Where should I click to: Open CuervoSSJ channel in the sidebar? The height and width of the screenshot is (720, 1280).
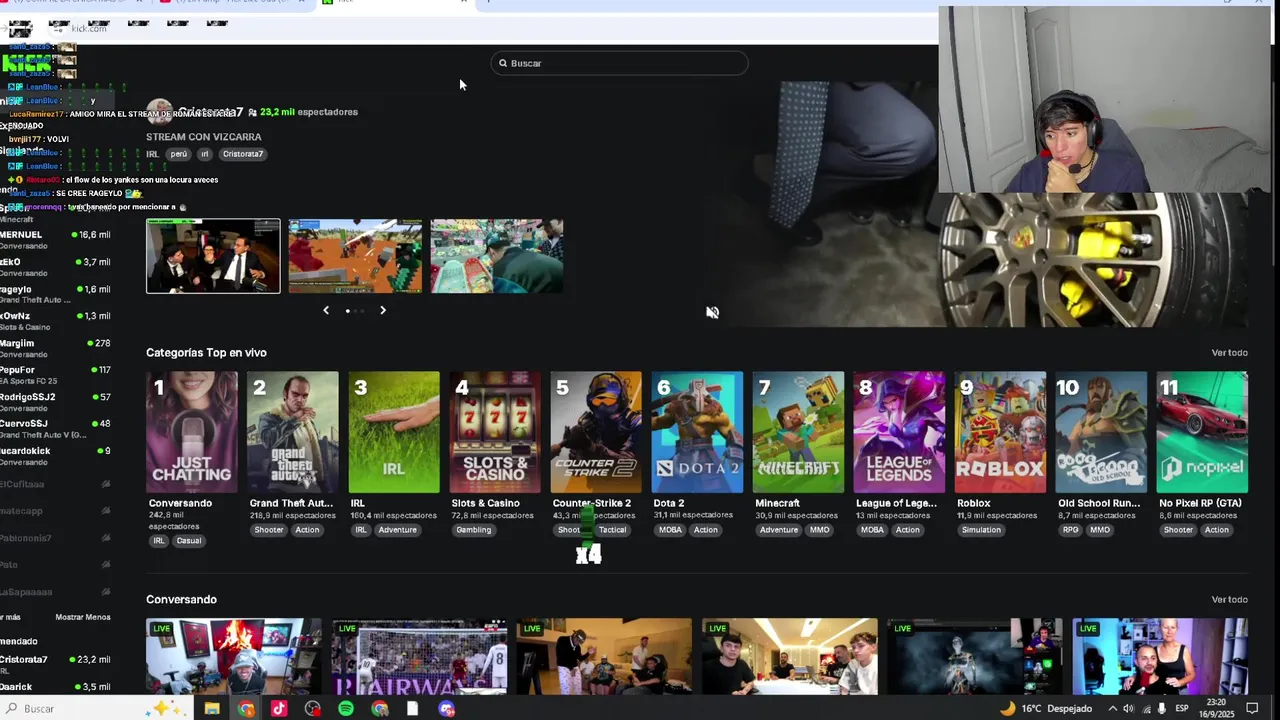[56, 429]
